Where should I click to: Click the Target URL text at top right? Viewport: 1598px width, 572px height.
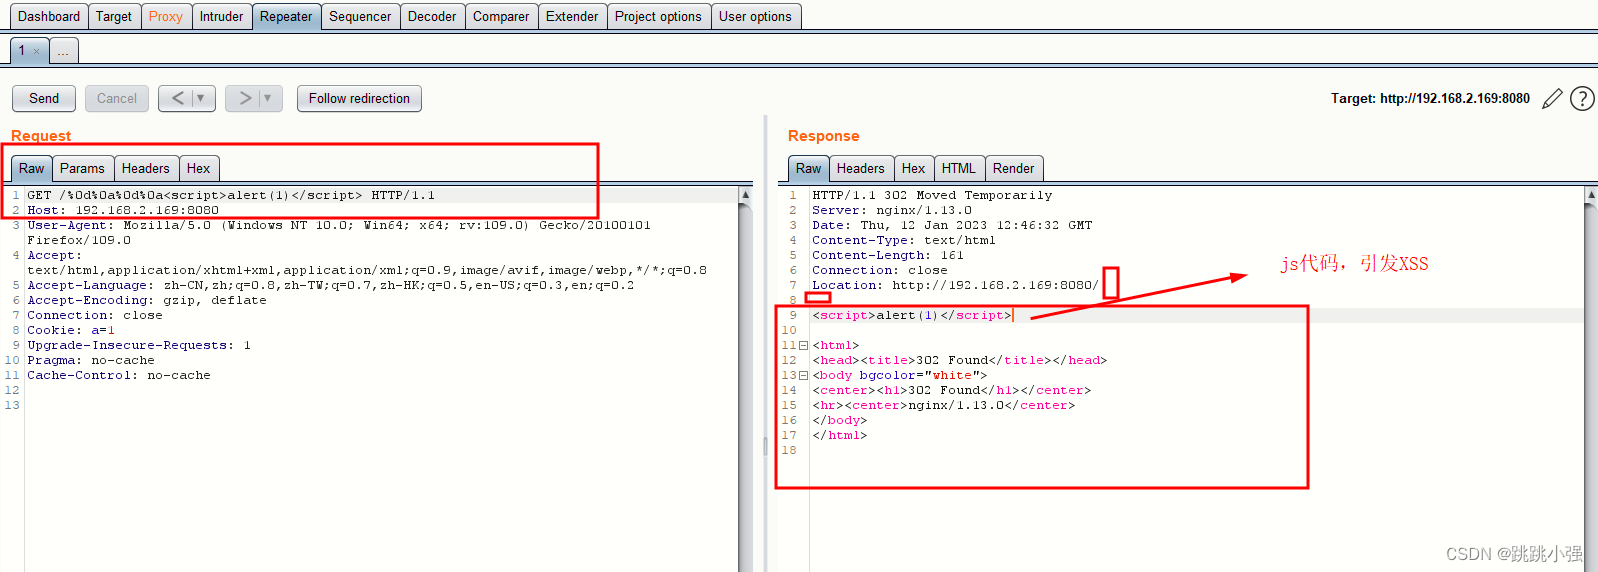point(1430,98)
